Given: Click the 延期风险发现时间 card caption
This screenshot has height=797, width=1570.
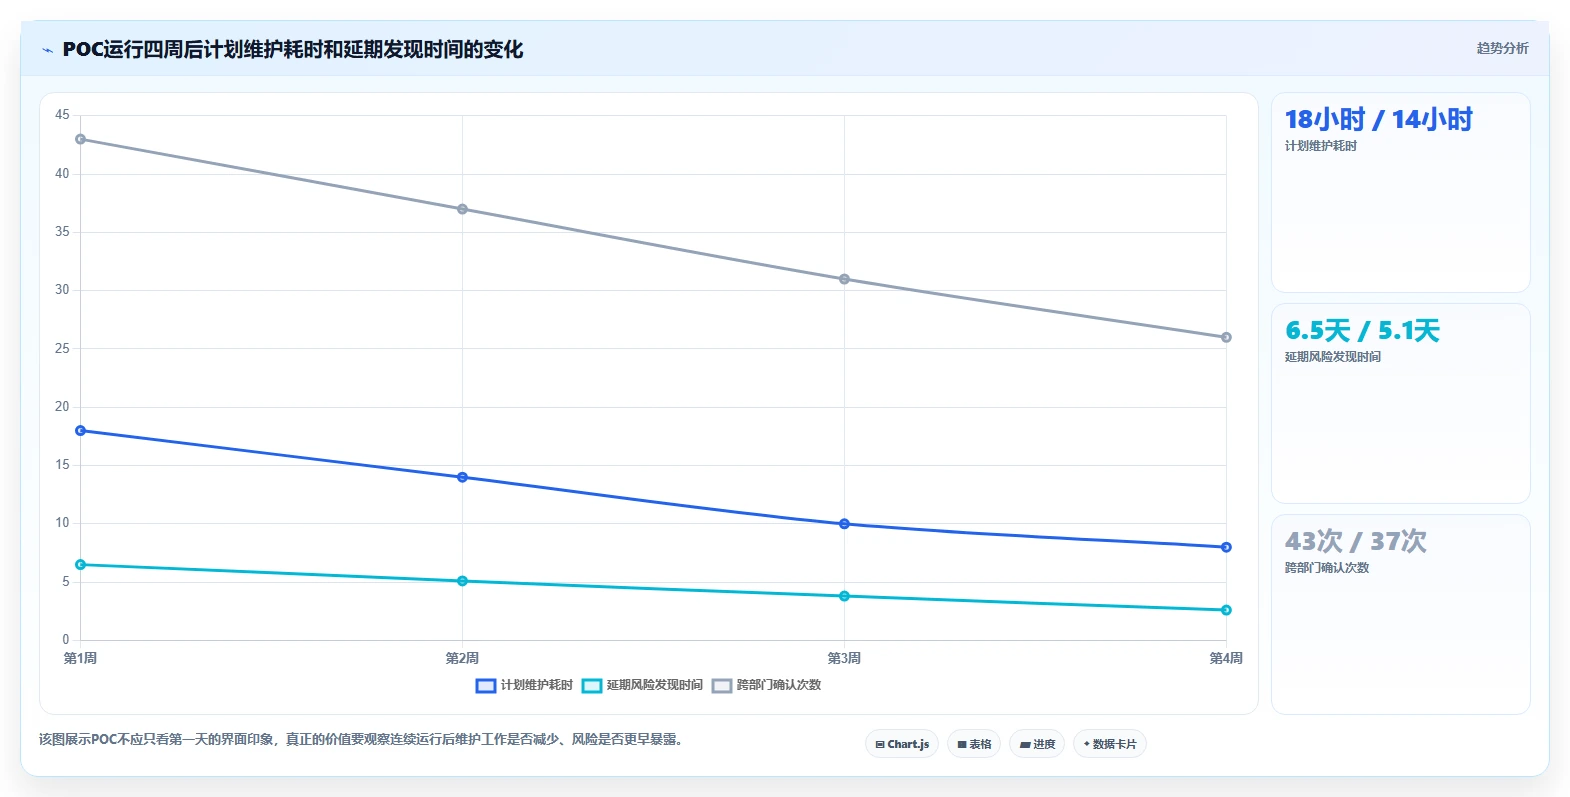Looking at the screenshot, I should (x=1332, y=357).
